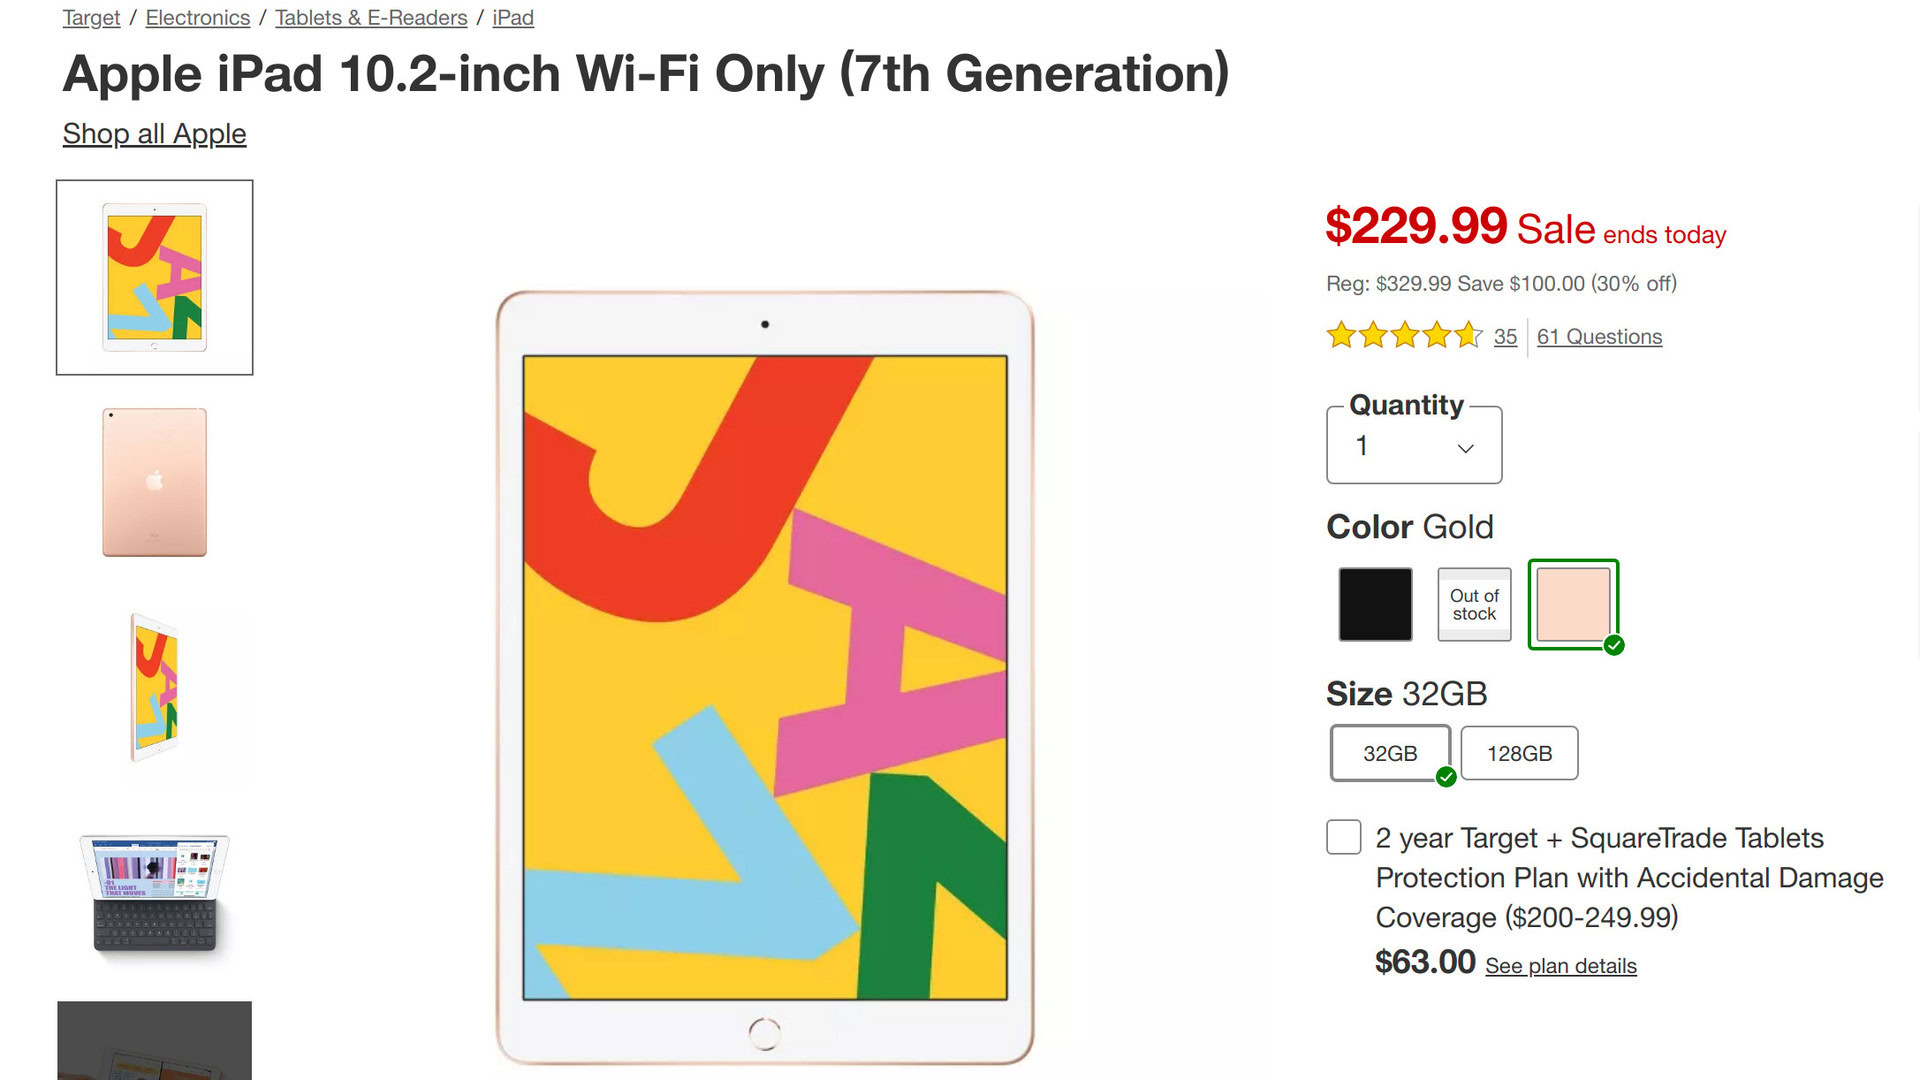Go to Target breadcrumb home
Image resolution: width=1920 pixels, height=1080 pixels.
click(91, 18)
